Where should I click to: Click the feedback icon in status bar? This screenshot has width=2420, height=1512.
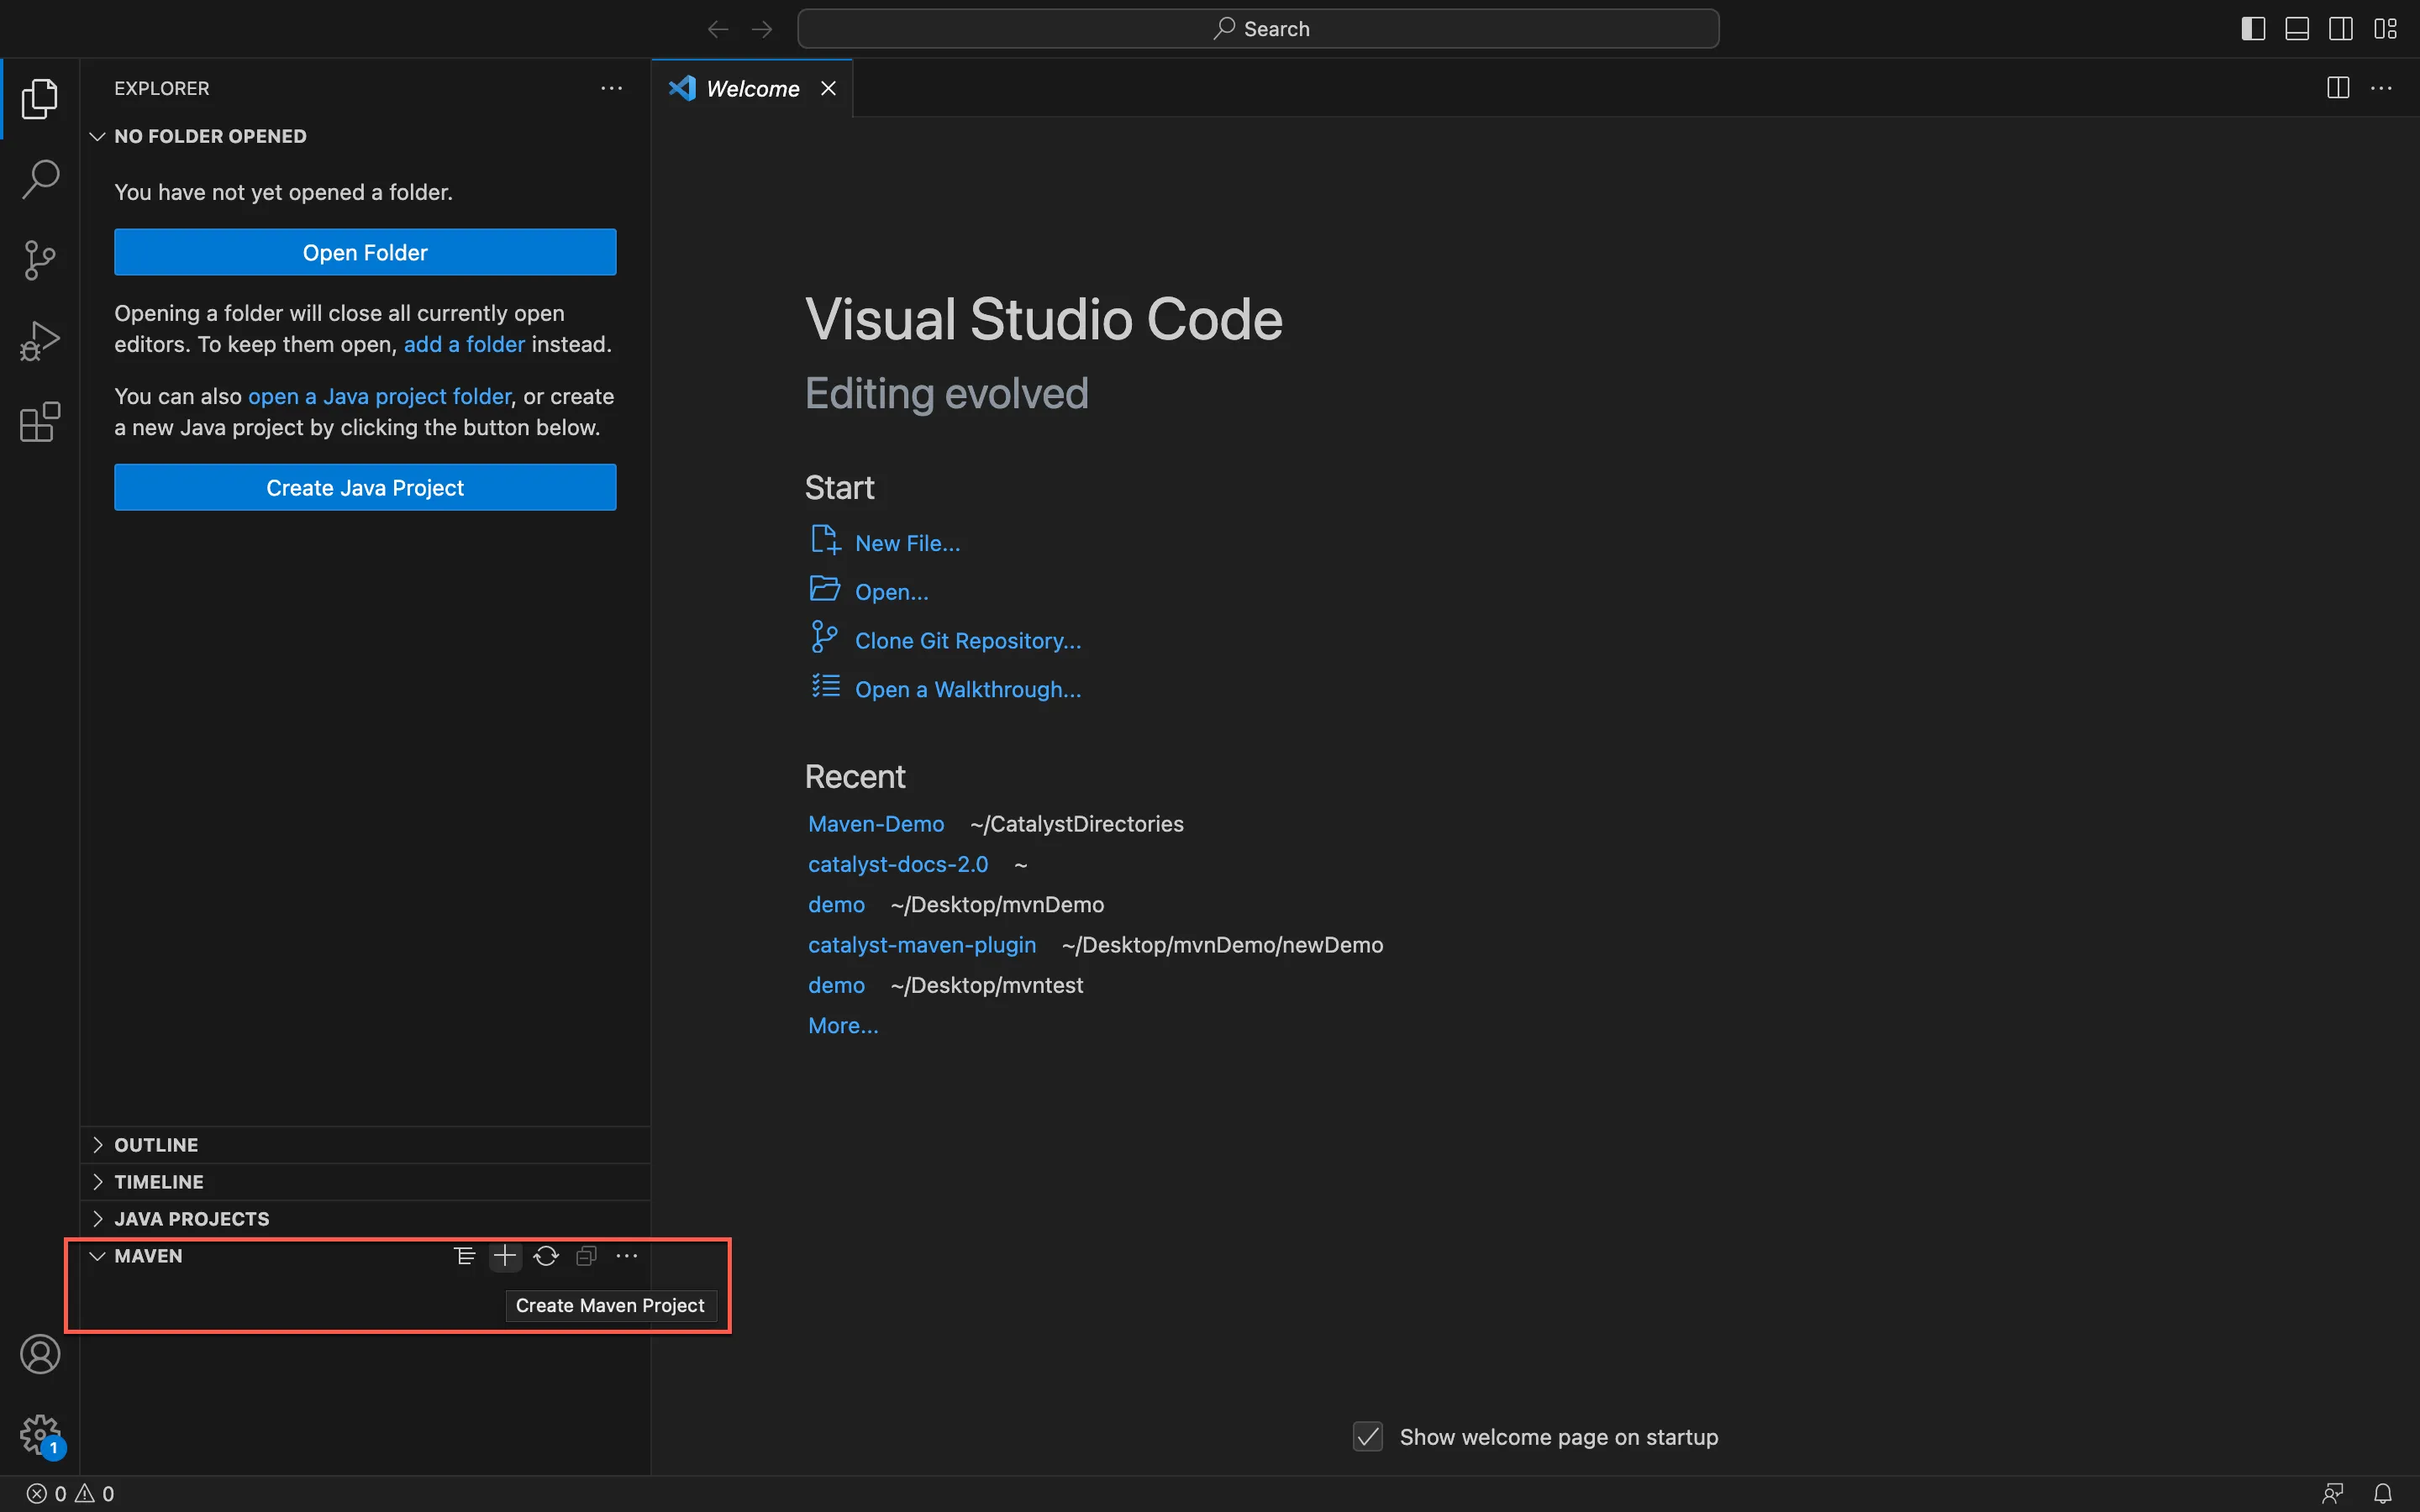(x=2333, y=1493)
